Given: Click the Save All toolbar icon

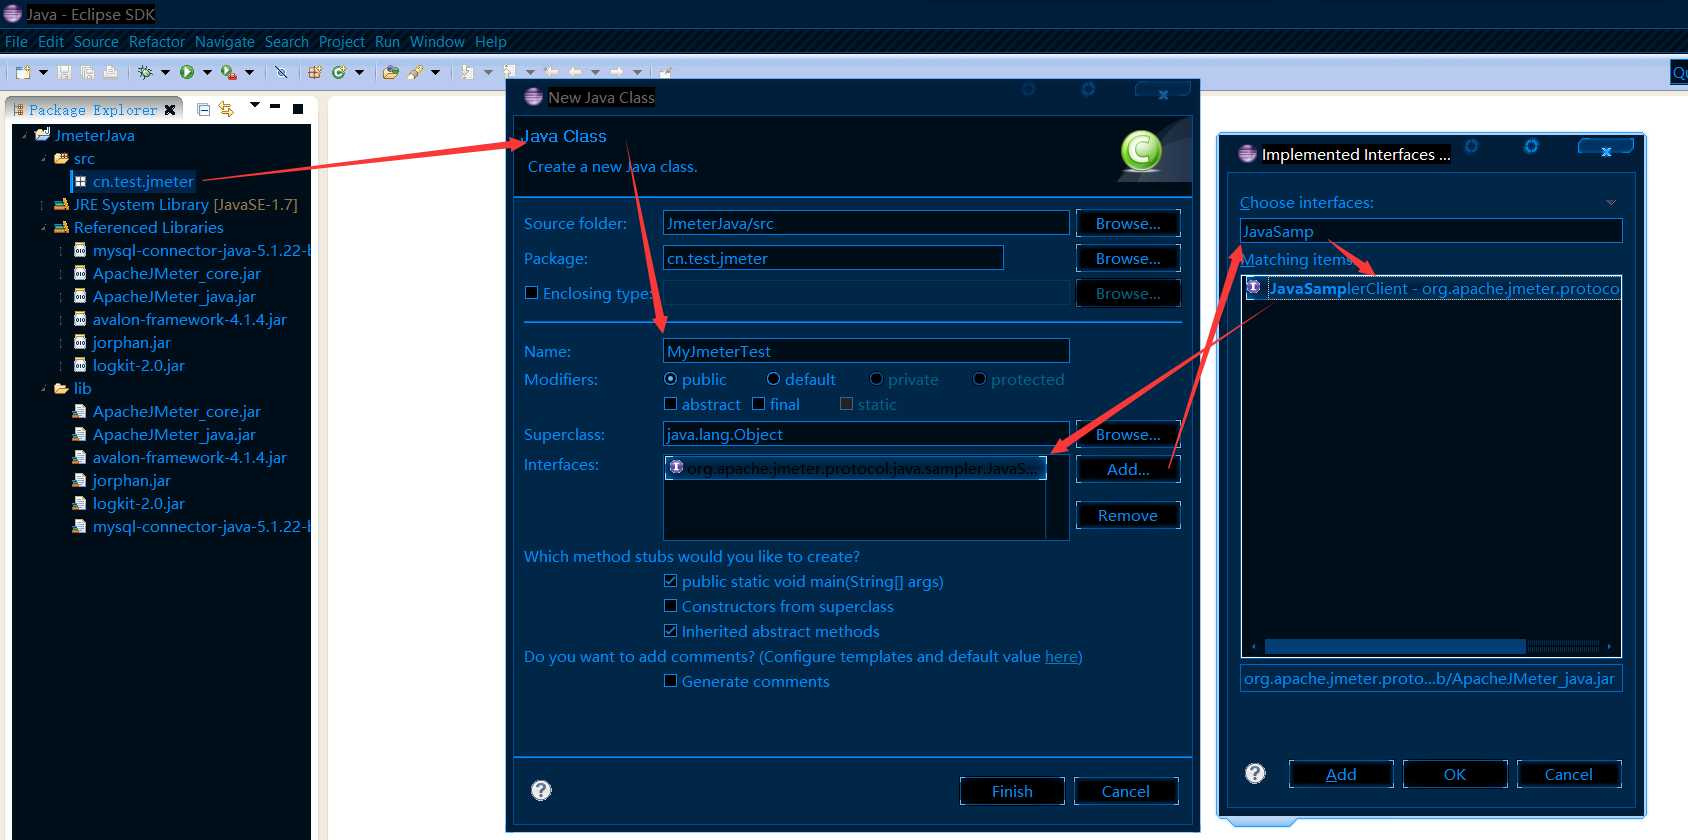Looking at the screenshot, I should 87,72.
